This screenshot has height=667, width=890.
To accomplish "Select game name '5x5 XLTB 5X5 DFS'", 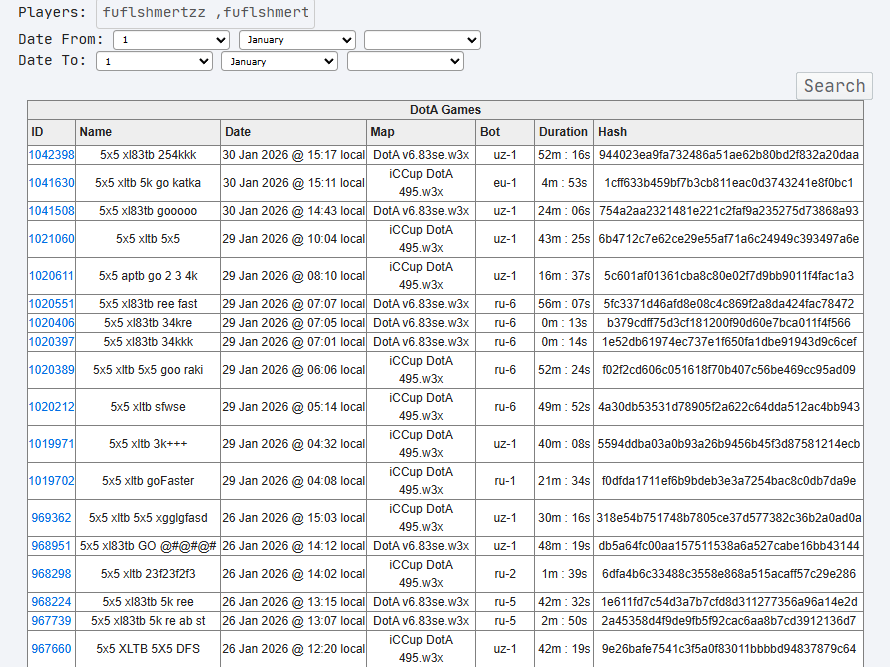I will (148, 649).
